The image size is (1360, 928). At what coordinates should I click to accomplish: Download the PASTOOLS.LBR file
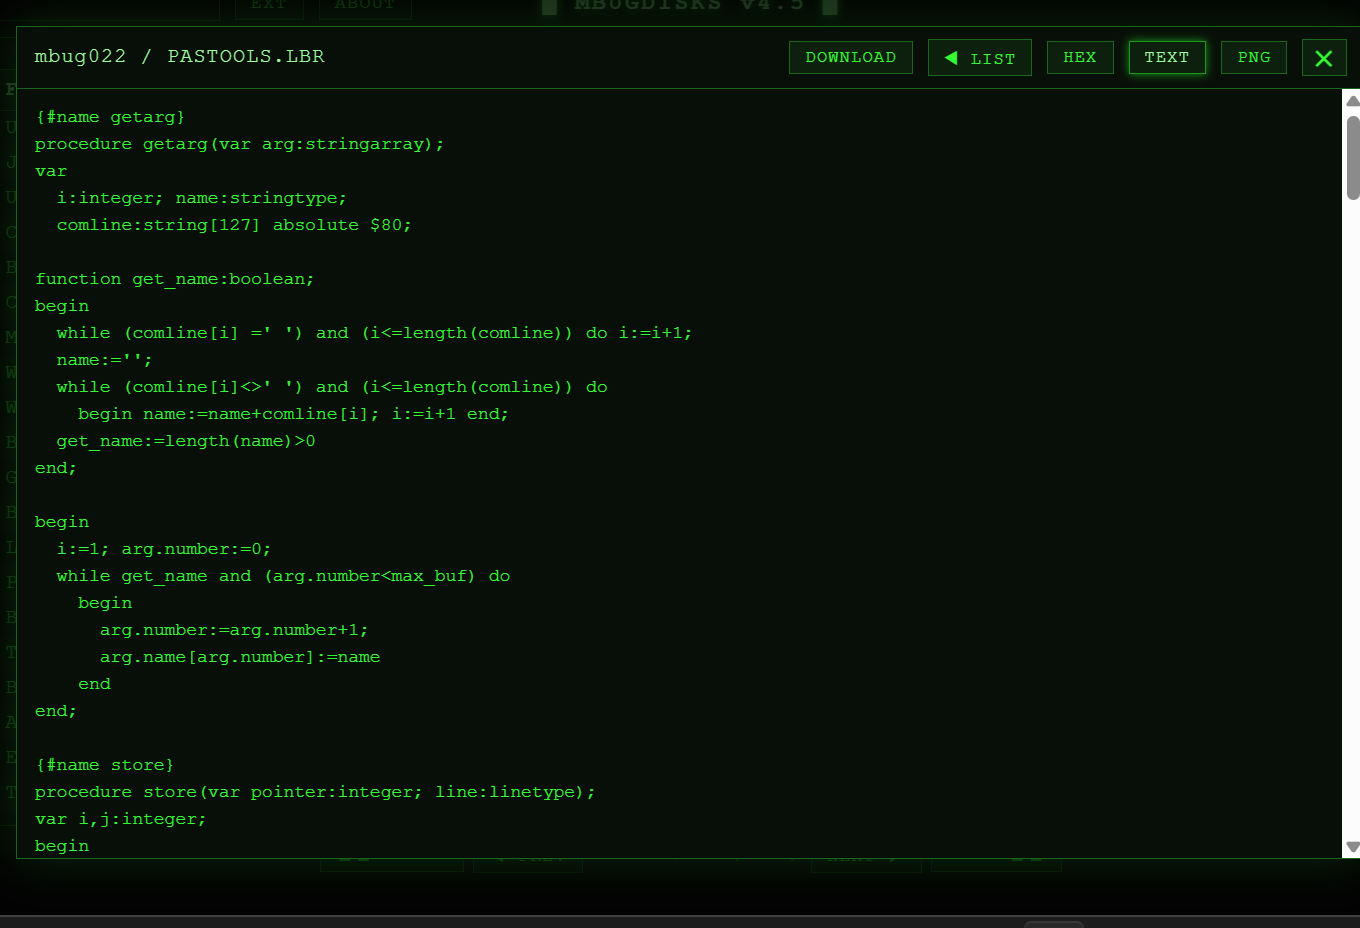(851, 57)
